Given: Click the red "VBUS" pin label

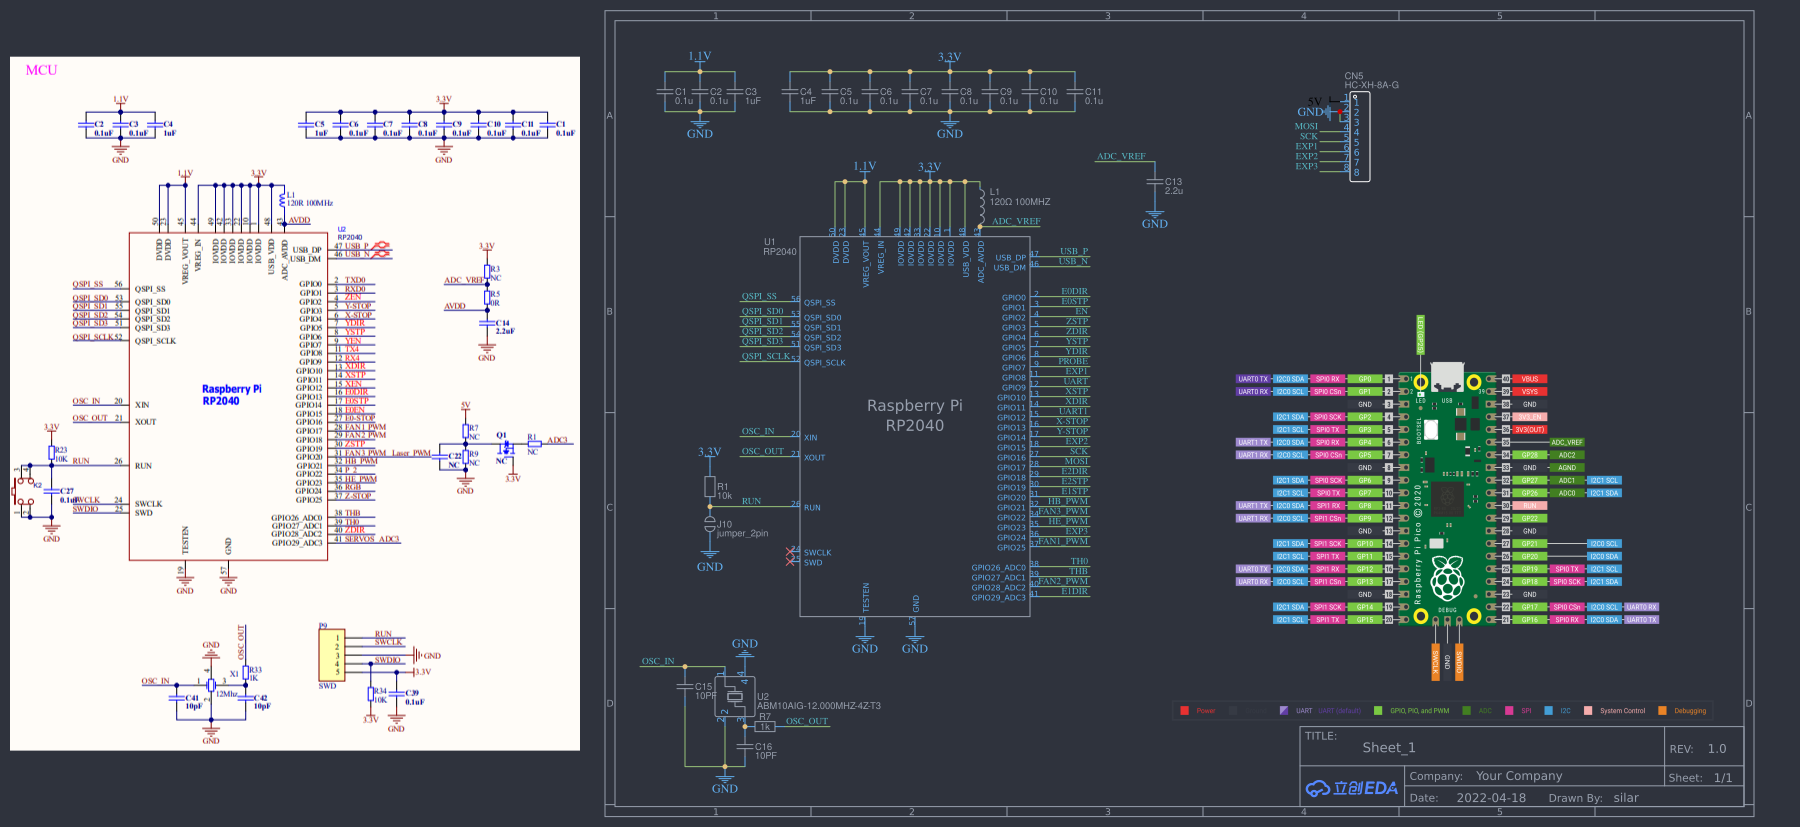Looking at the screenshot, I should (x=1530, y=379).
